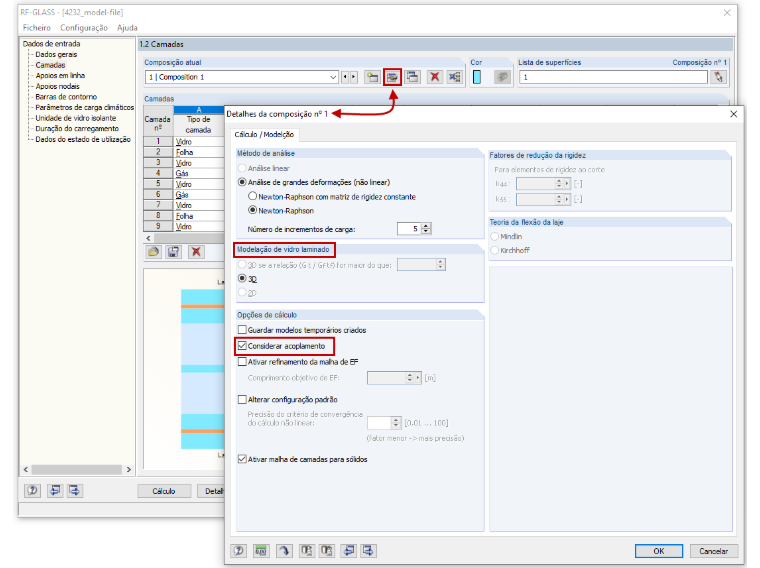Open Barras de contorno in the tree
760x568 pixels.
66,97
